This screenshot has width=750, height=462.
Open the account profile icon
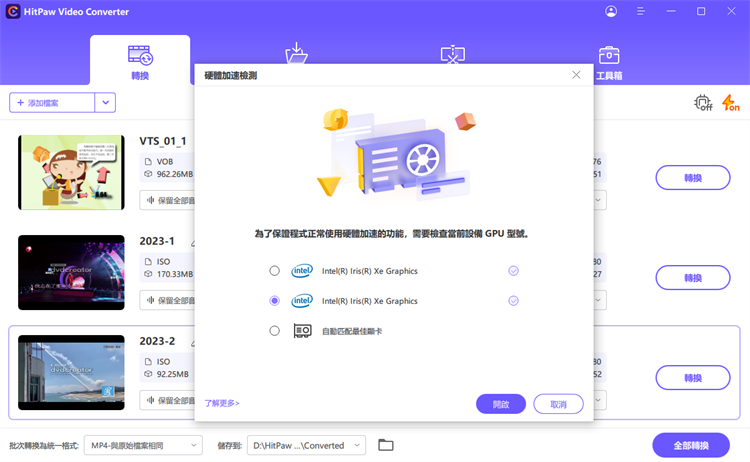(x=611, y=11)
